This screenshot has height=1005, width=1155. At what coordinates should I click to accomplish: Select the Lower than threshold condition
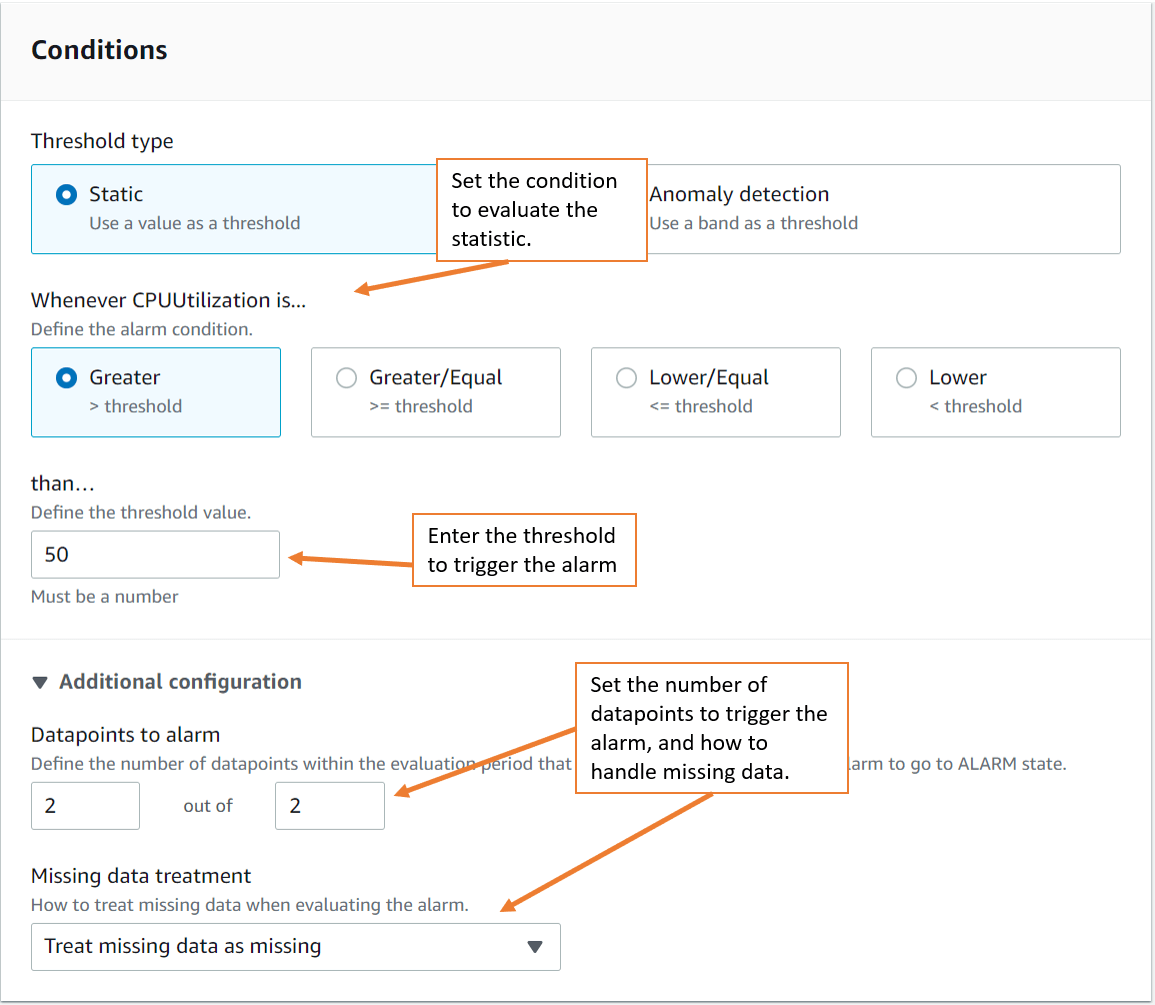pos(906,378)
